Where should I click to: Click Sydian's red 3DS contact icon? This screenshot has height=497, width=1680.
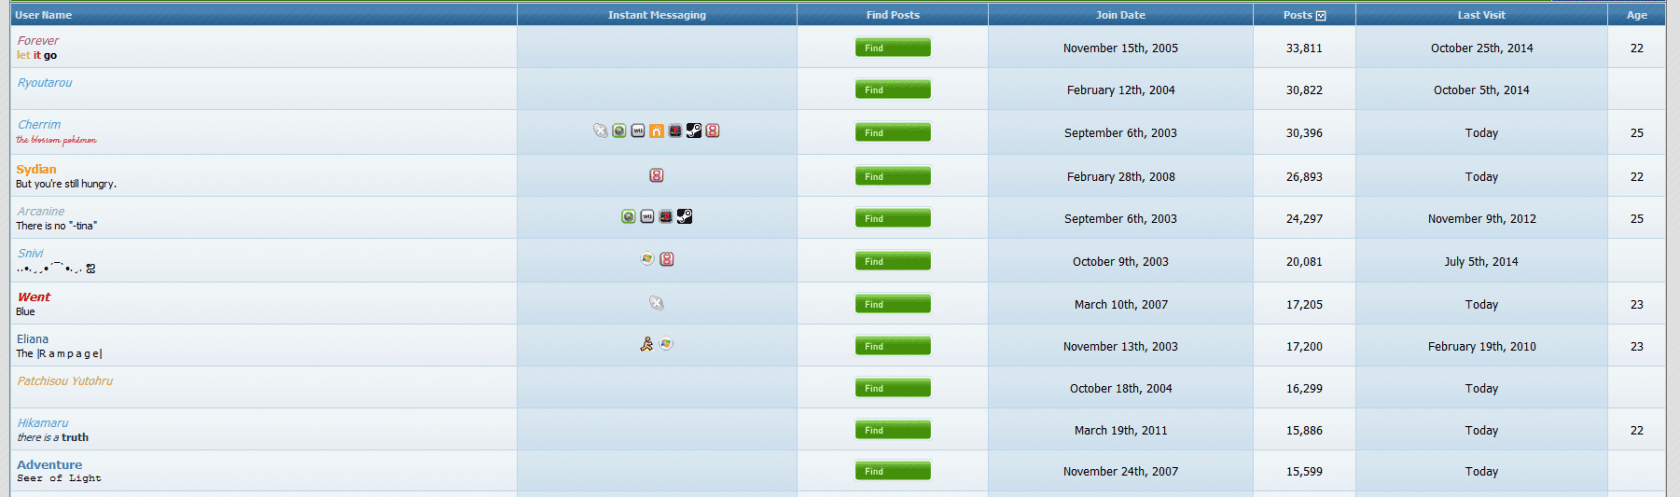click(656, 175)
